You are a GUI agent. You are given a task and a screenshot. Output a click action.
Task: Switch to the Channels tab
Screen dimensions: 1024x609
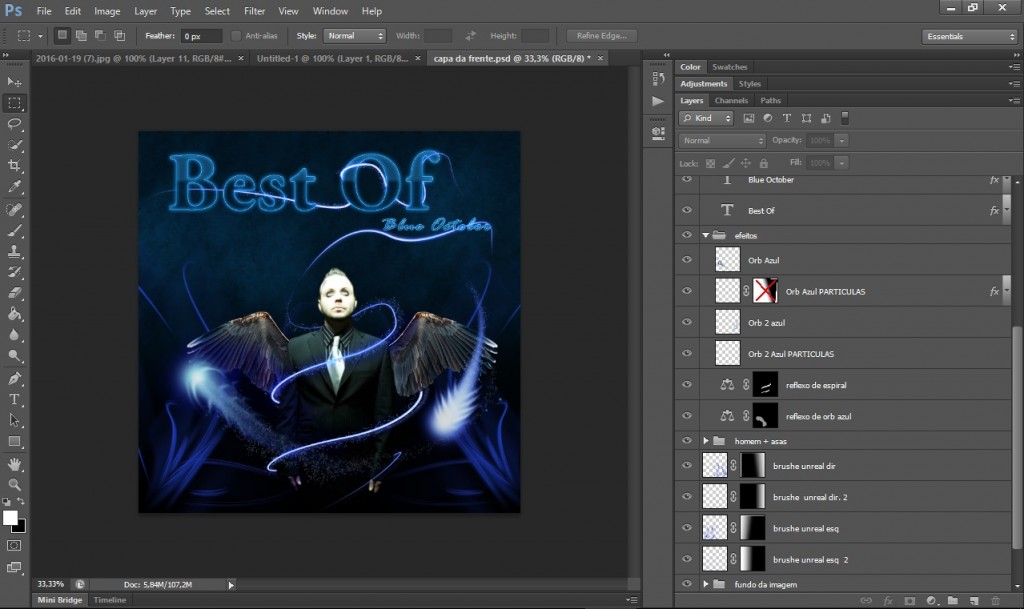(731, 101)
